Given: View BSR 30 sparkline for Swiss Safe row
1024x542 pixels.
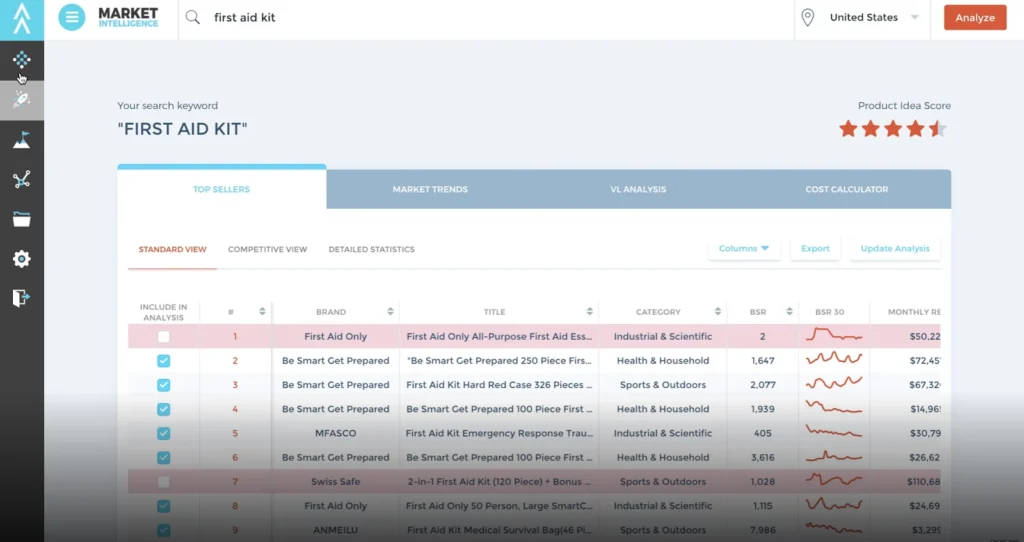Looking at the screenshot, I should (x=834, y=481).
